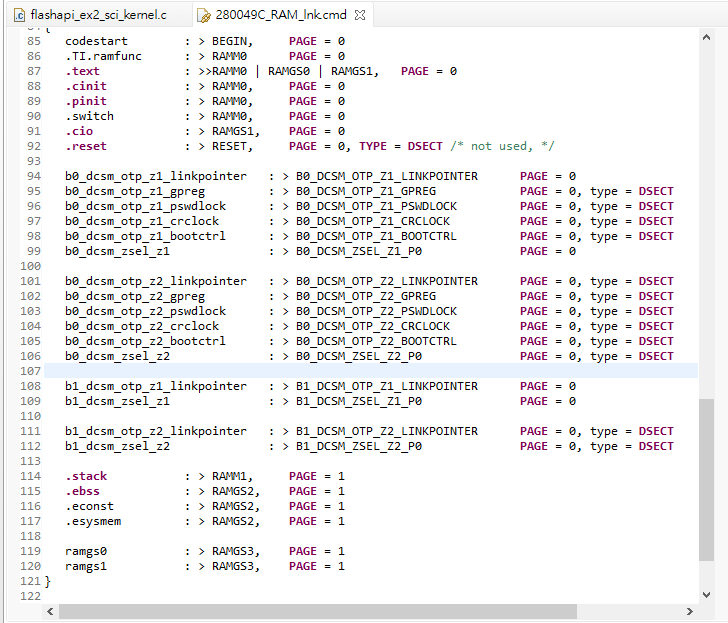Image resolution: width=728 pixels, height=623 pixels.
Task: Click horizontal scrollbar left arrow
Action: click(x=50, y=611)
